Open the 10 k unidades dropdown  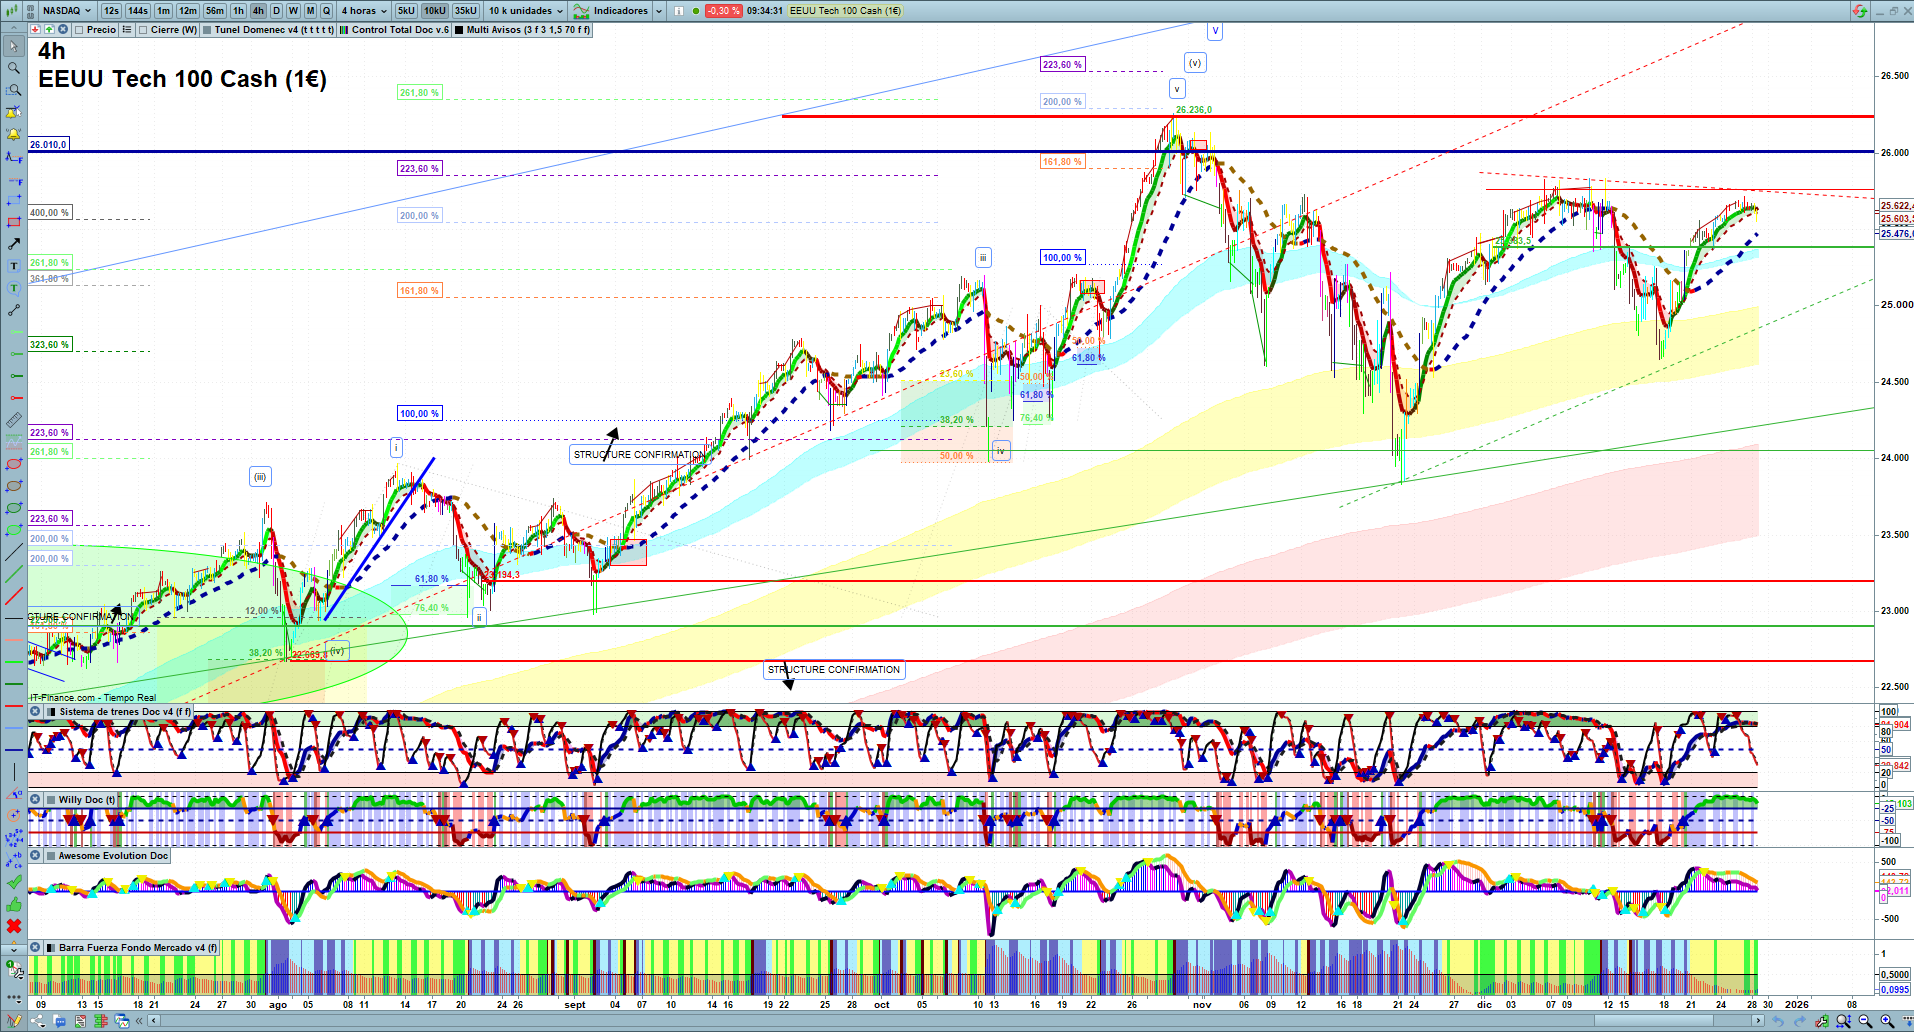[525, 11]
